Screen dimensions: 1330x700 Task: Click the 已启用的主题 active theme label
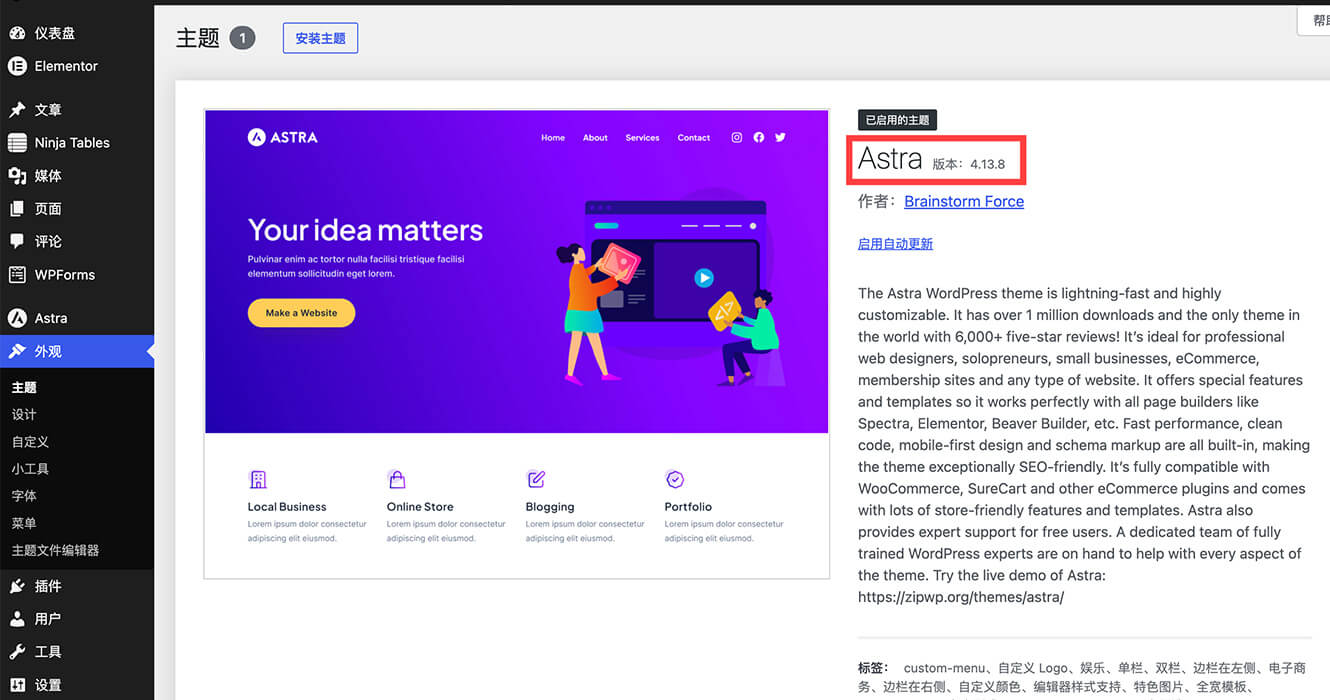pos(897,120)
